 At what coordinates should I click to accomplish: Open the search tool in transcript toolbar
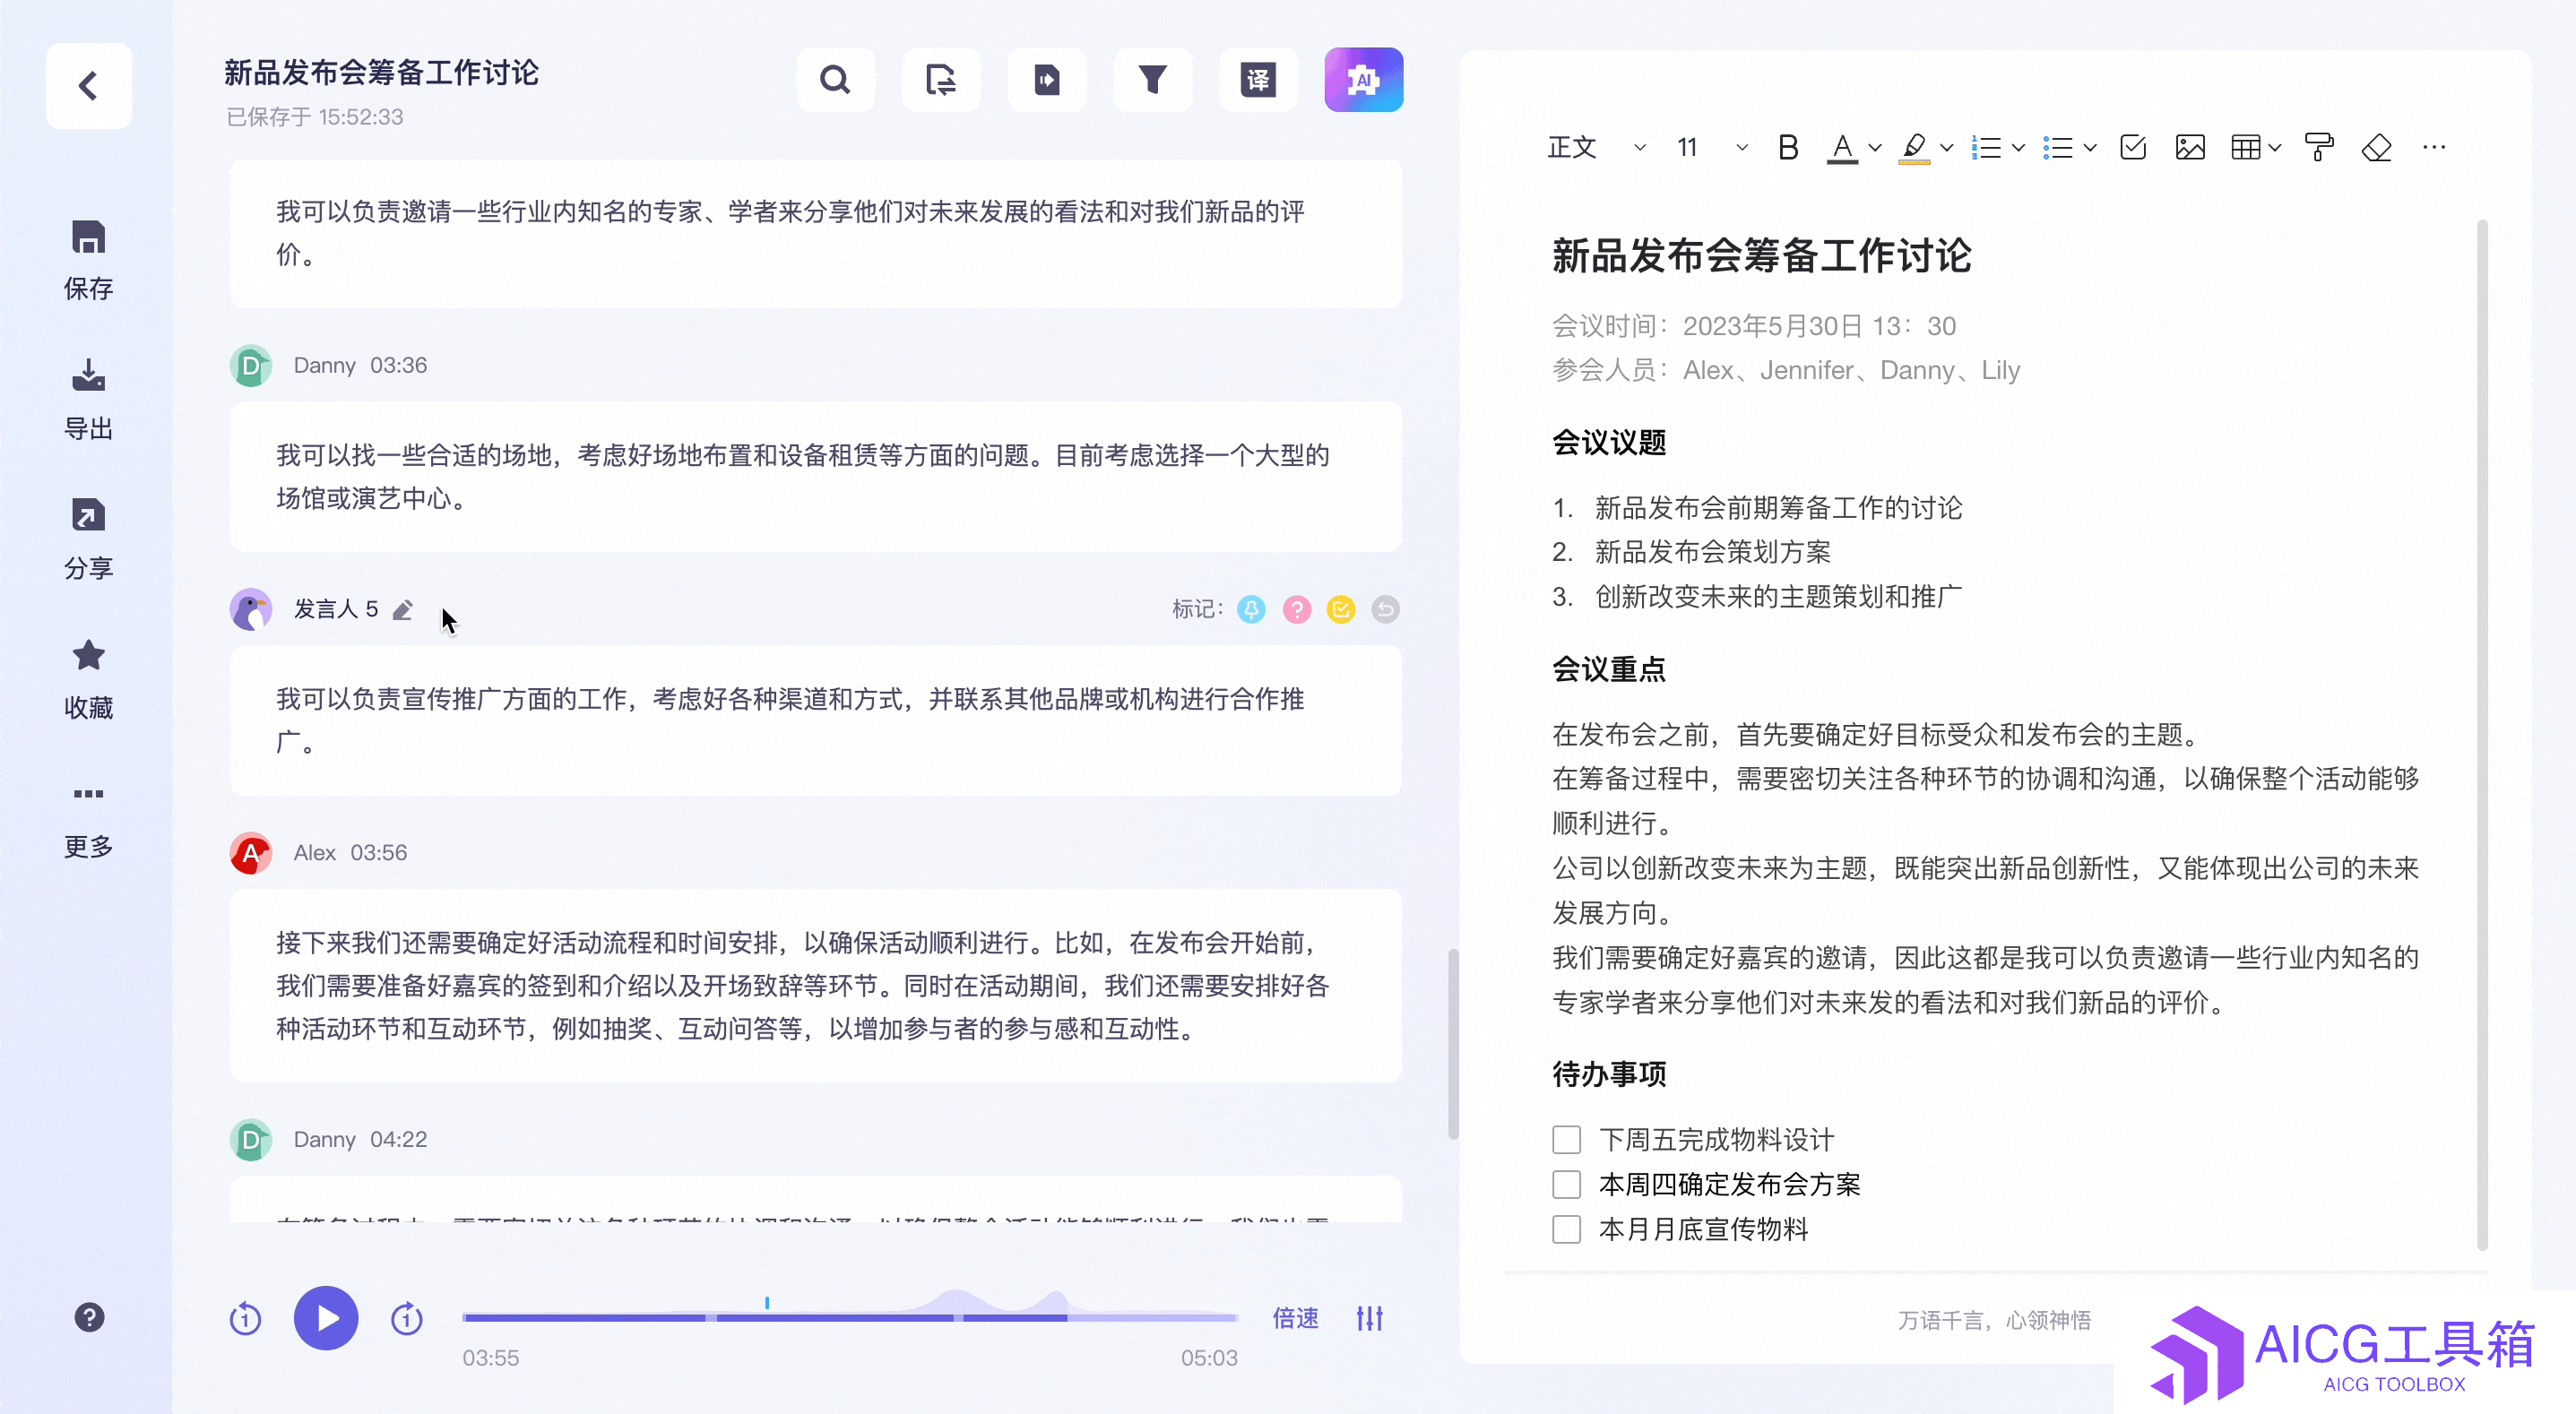point(835,80)
